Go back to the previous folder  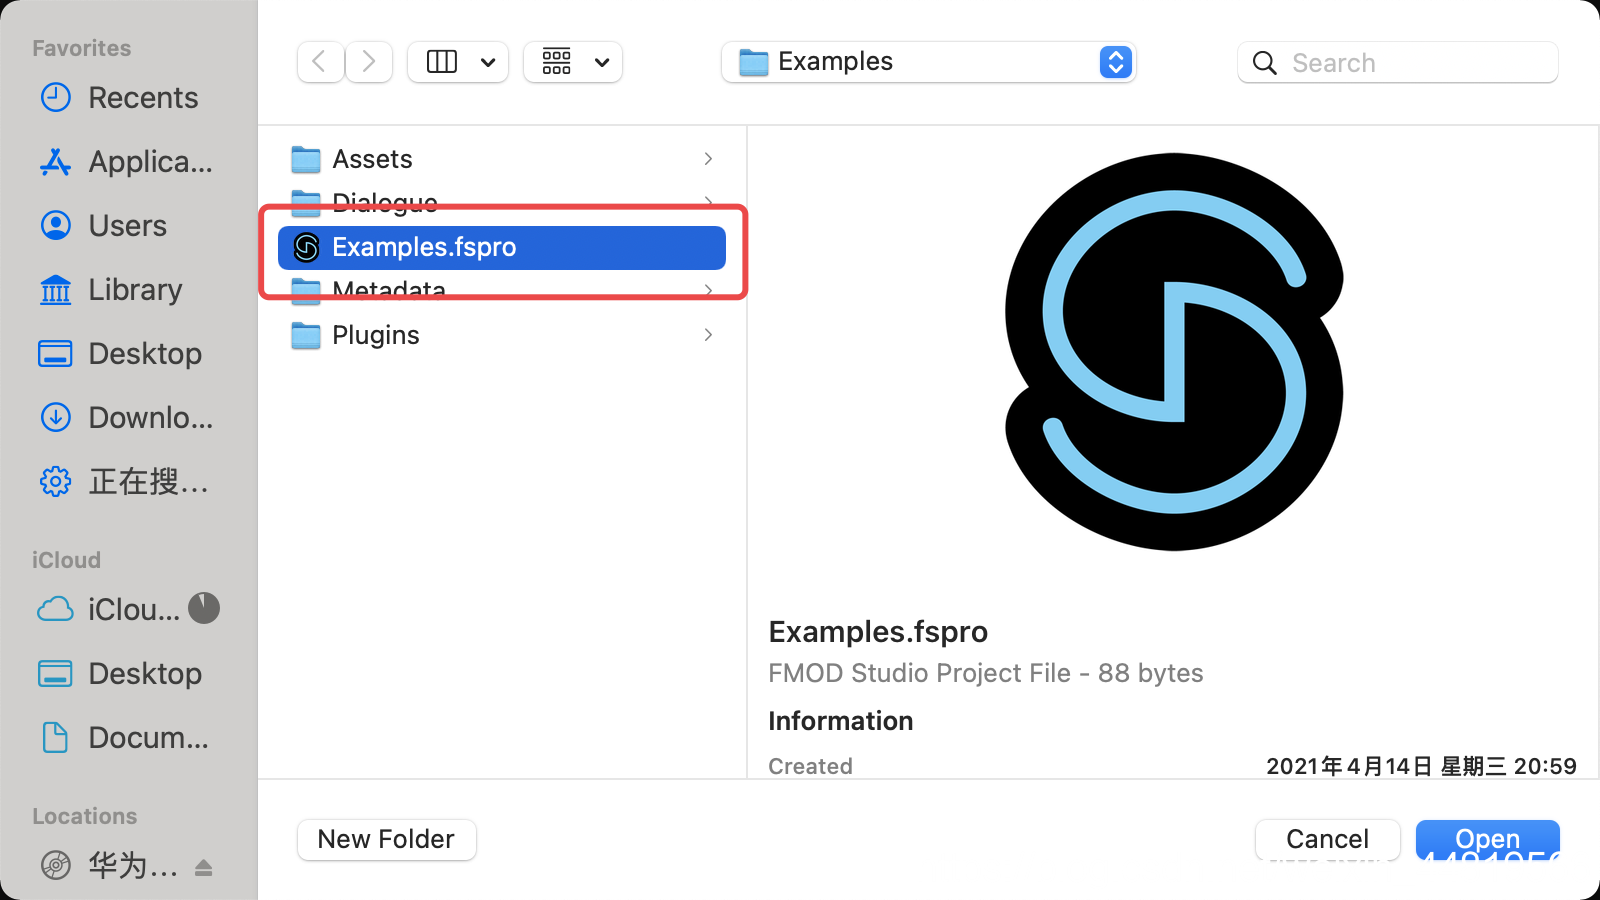coord(320,62)
